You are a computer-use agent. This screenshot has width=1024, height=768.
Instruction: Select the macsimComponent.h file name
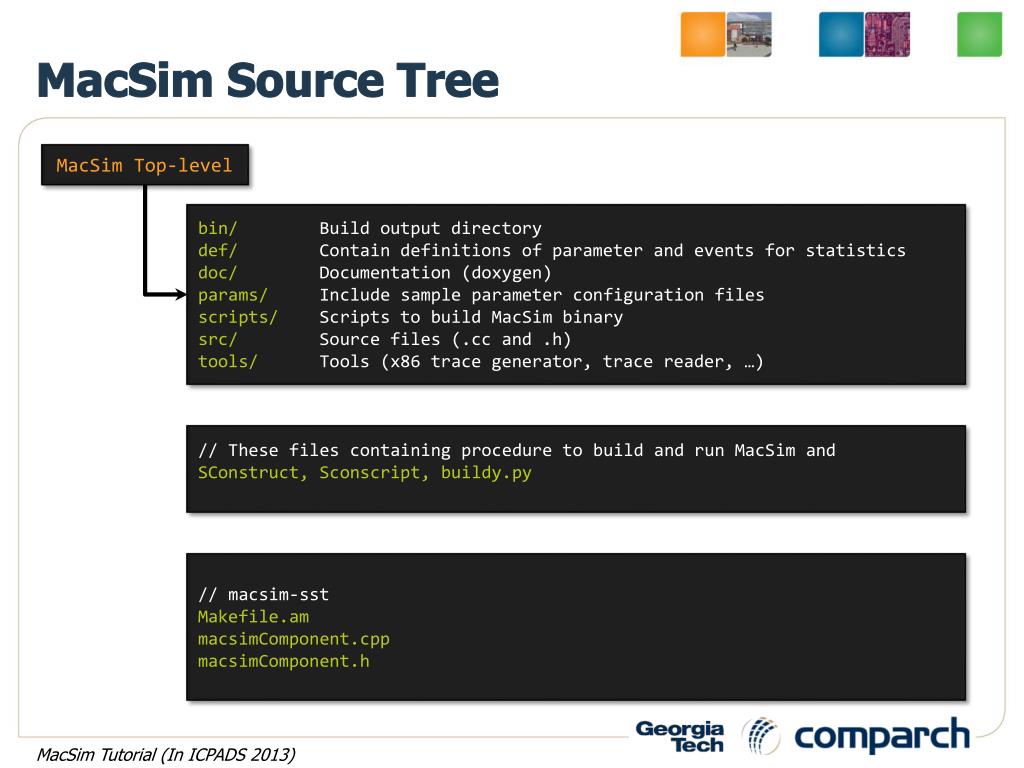(x=283, y=662)
